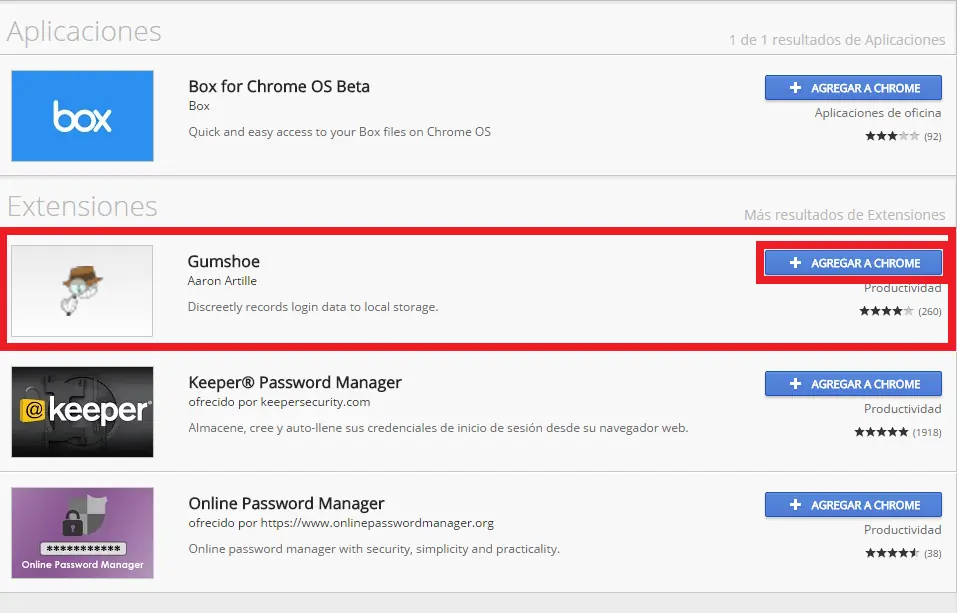
Task: Open the Box for Chrome OS Beta title
Action: coord(279,87)
